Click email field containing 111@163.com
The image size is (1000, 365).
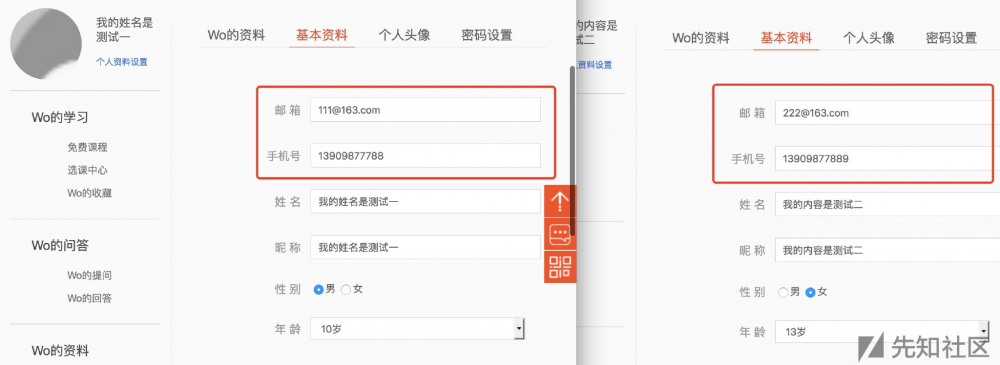click(x=425, y=110)
